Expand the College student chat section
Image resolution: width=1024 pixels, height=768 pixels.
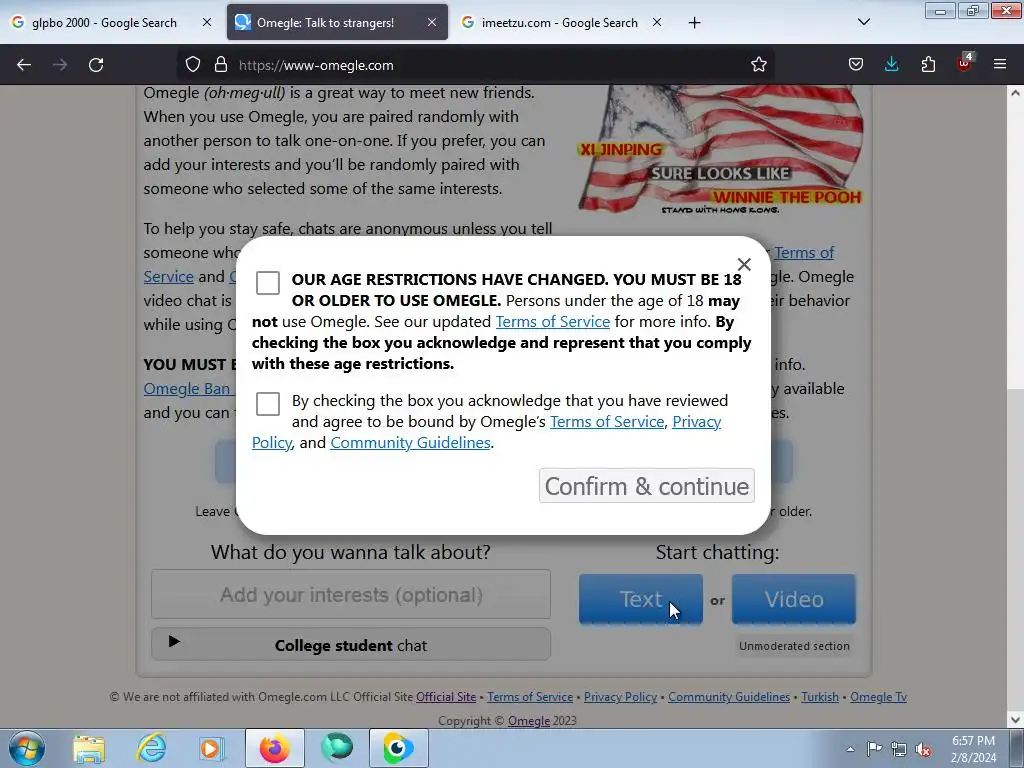click(351, 645)
